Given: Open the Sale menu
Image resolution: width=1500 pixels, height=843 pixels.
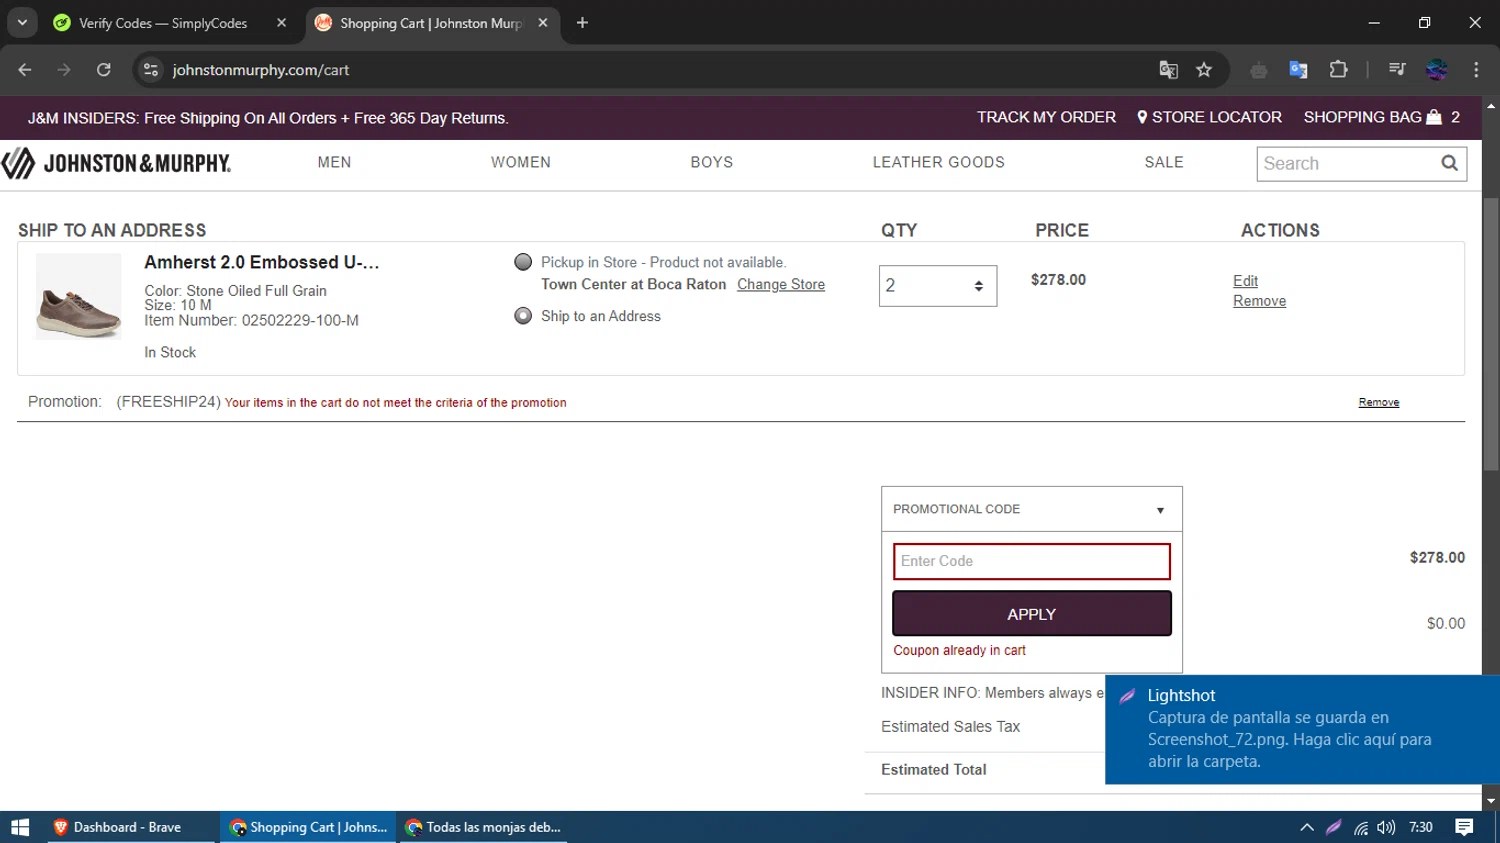Looking at the screenshot, I should click(1164, 162).
